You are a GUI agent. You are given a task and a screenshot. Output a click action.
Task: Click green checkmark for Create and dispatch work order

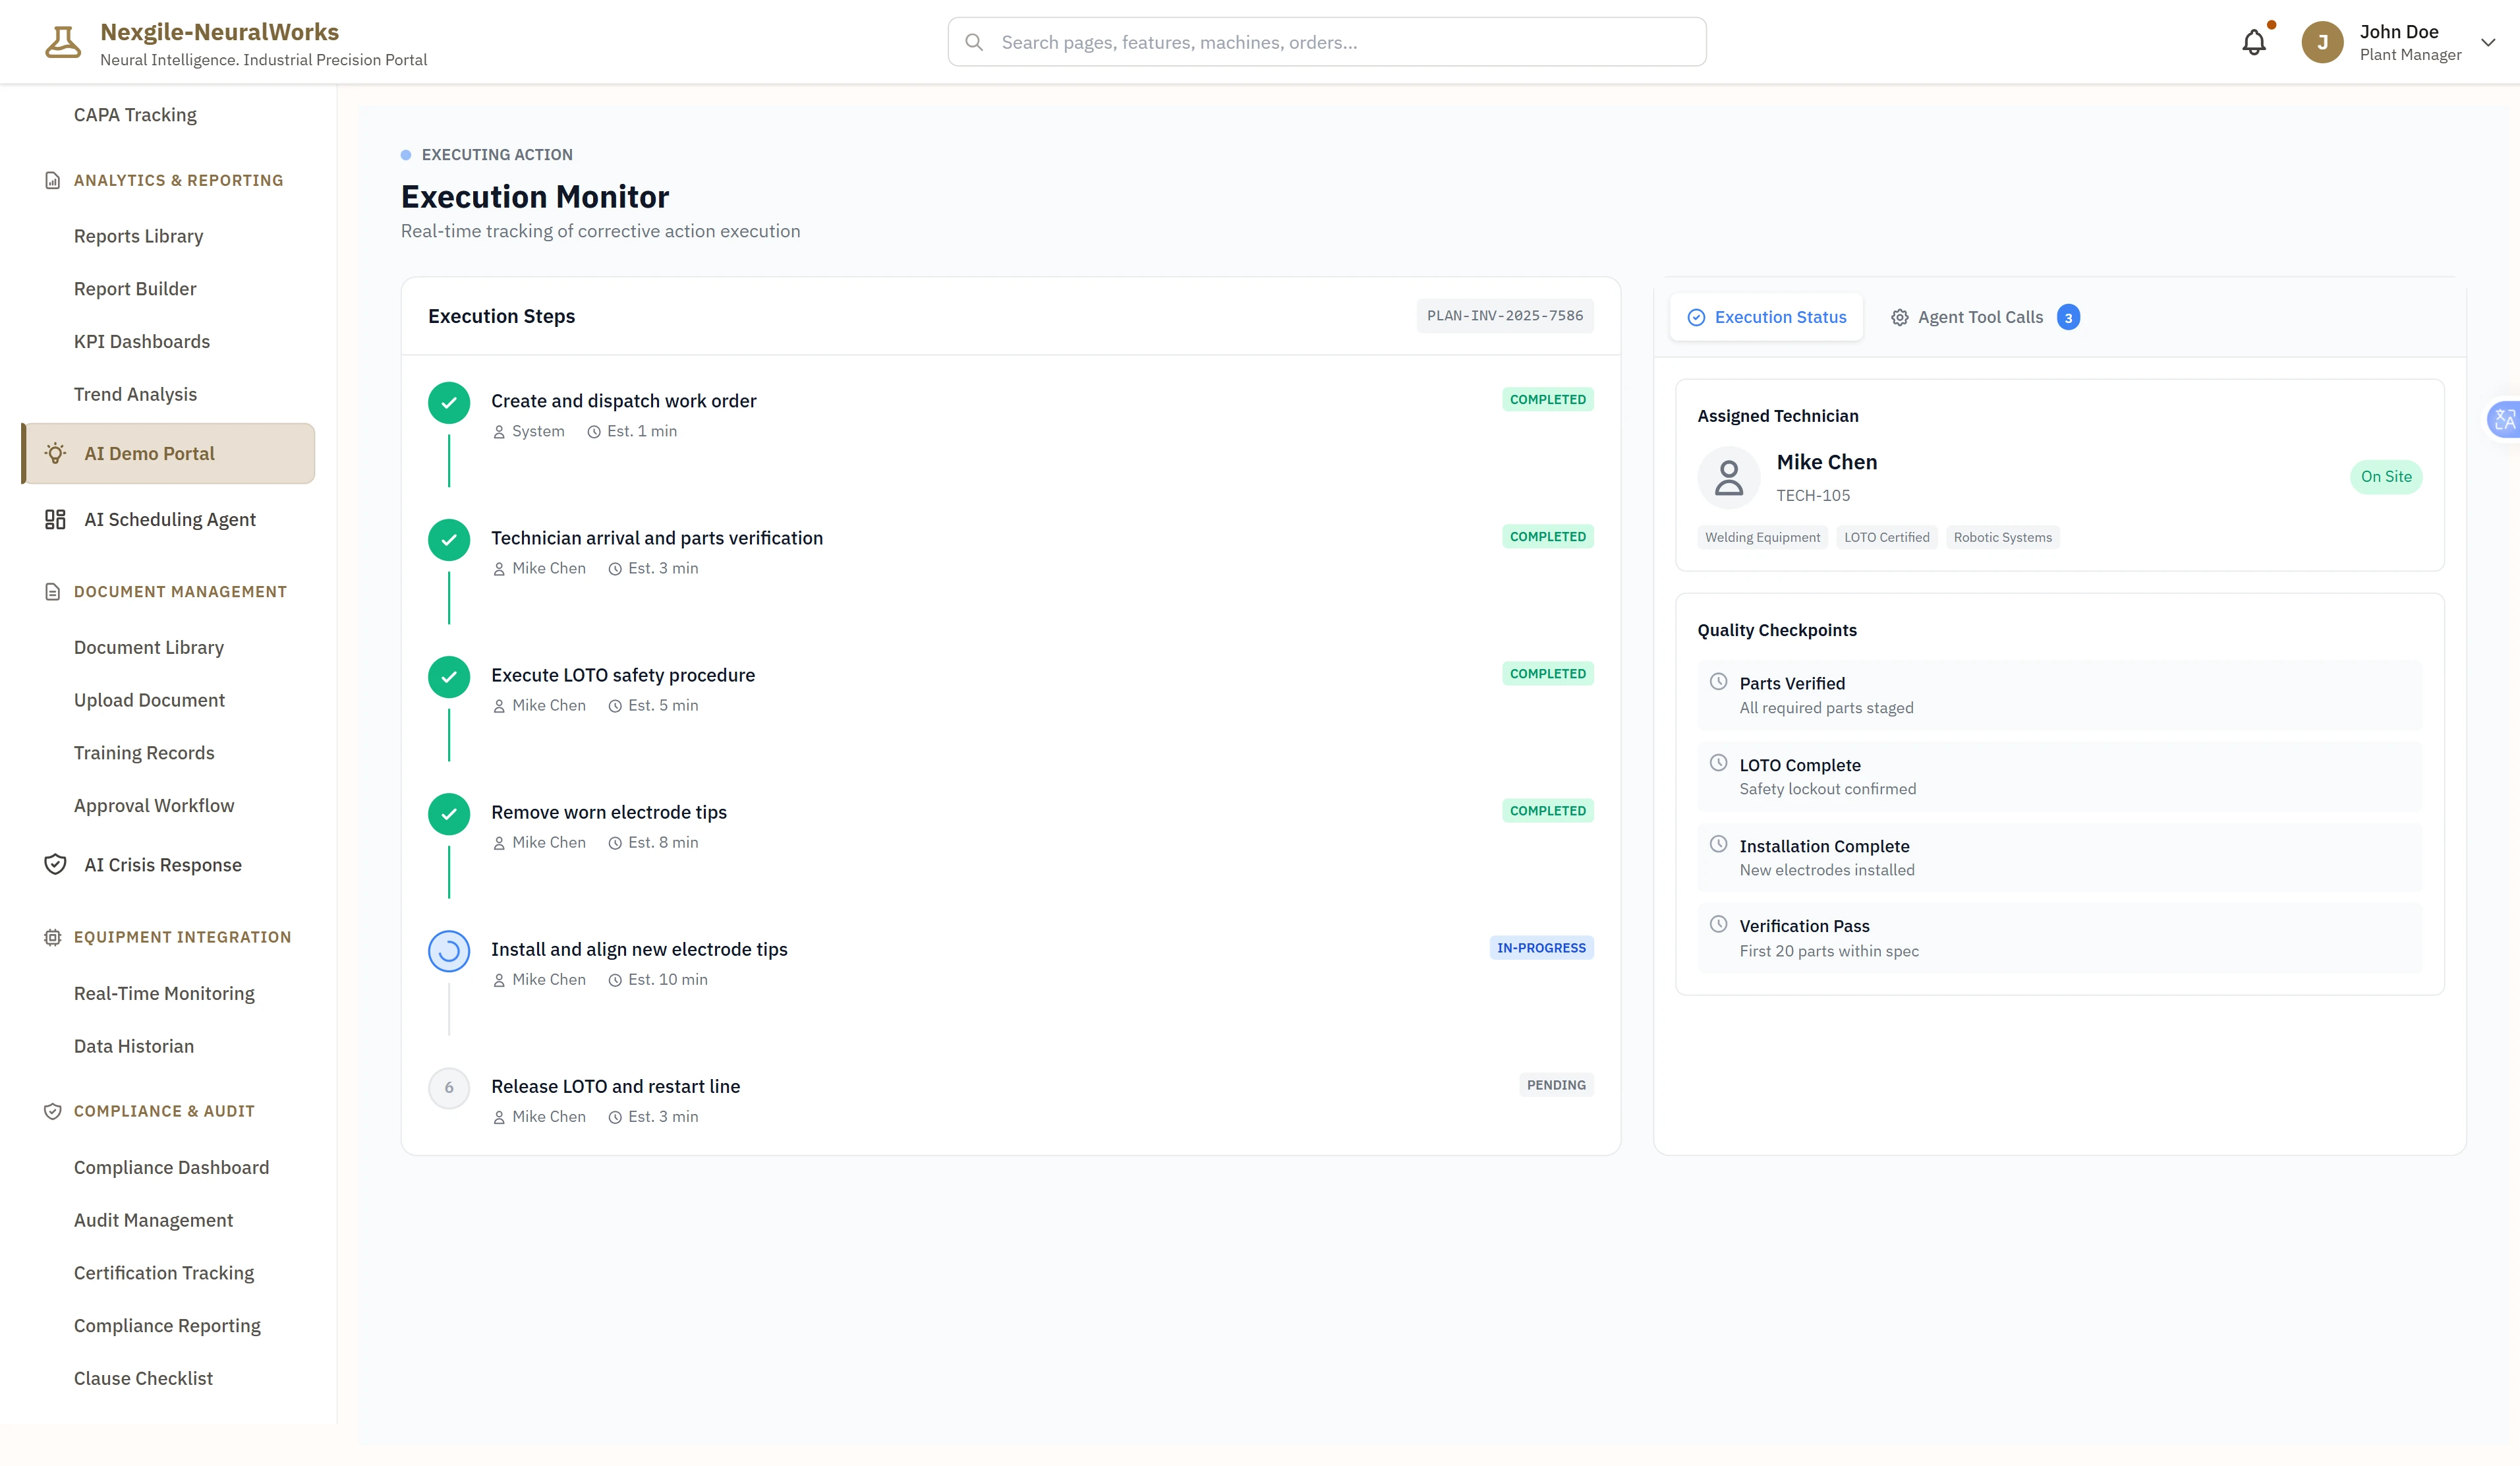click(449, 403)
